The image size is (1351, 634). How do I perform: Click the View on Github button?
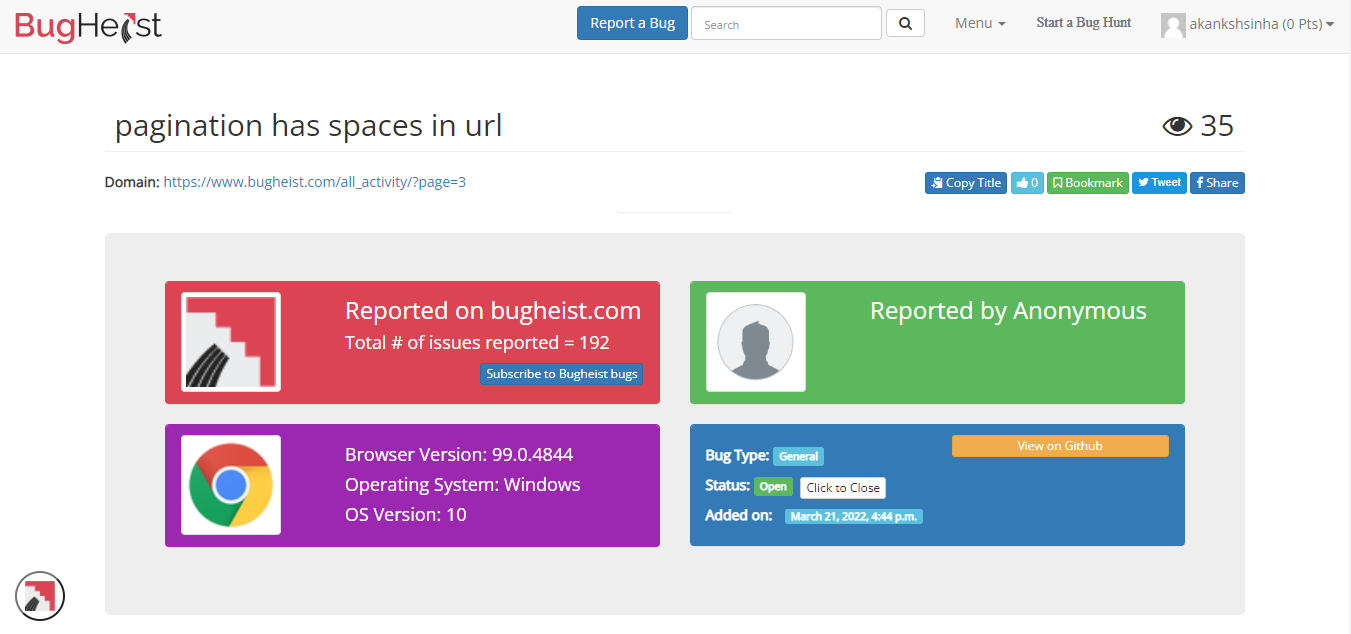[x=1060, y=445]
